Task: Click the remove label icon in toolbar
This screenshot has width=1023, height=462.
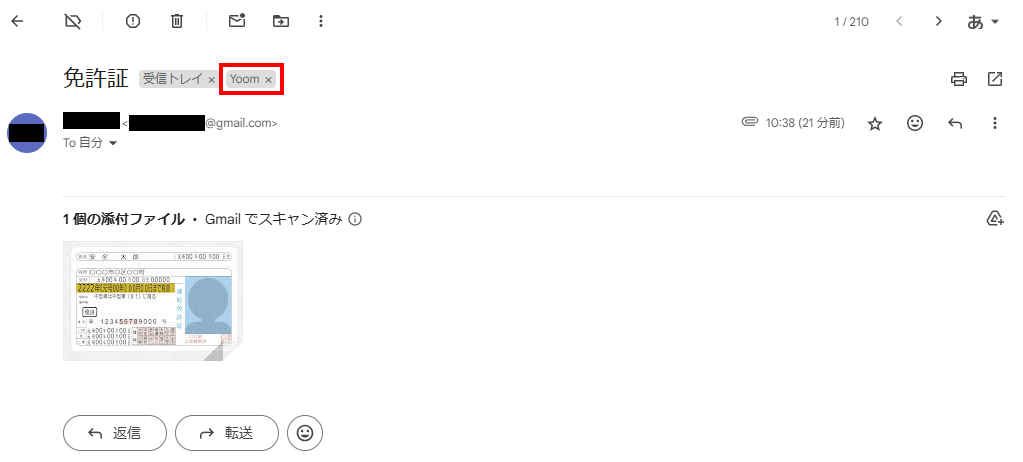Action: pos(73,22)
